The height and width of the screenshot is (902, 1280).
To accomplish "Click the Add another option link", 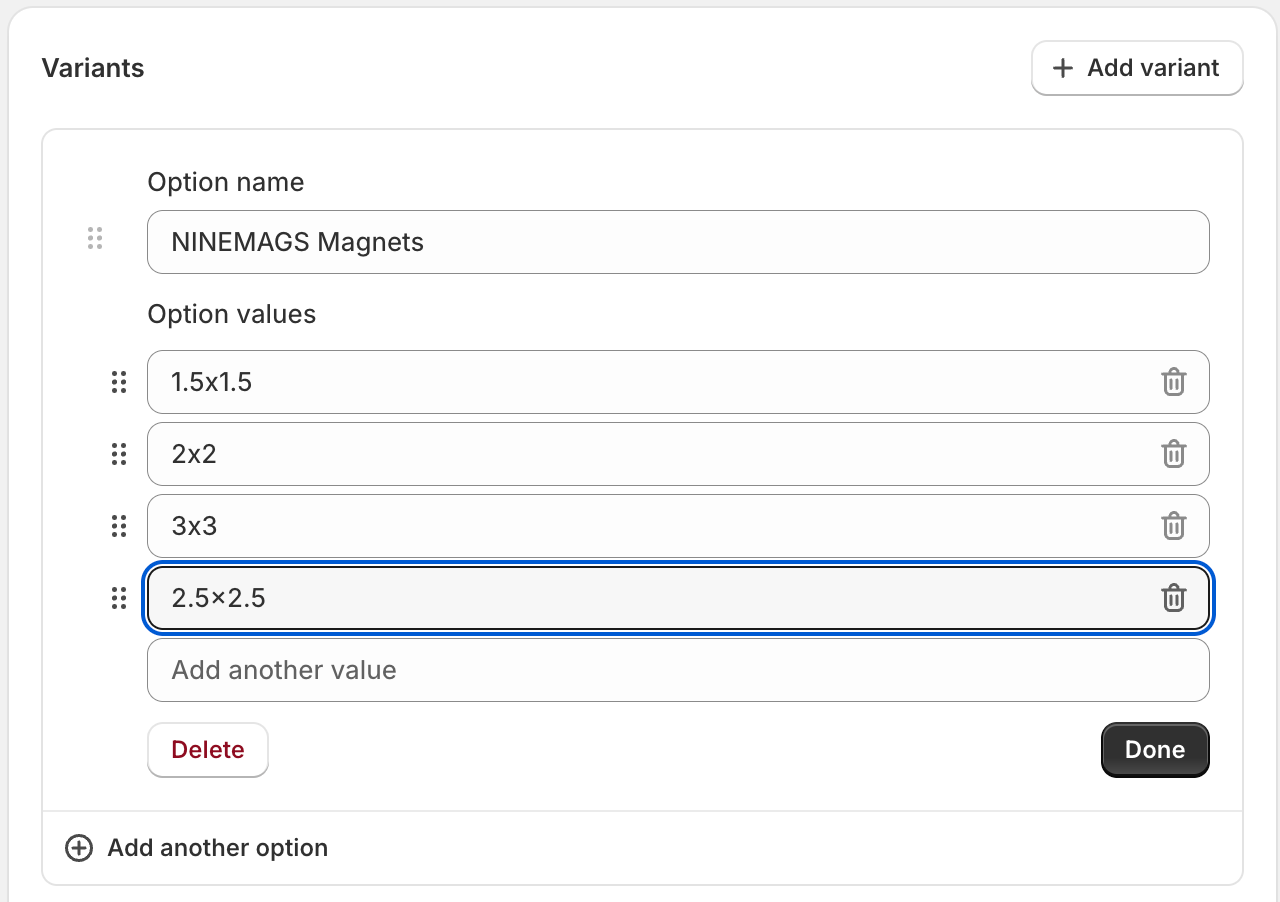I will click(x=217, y=848).
